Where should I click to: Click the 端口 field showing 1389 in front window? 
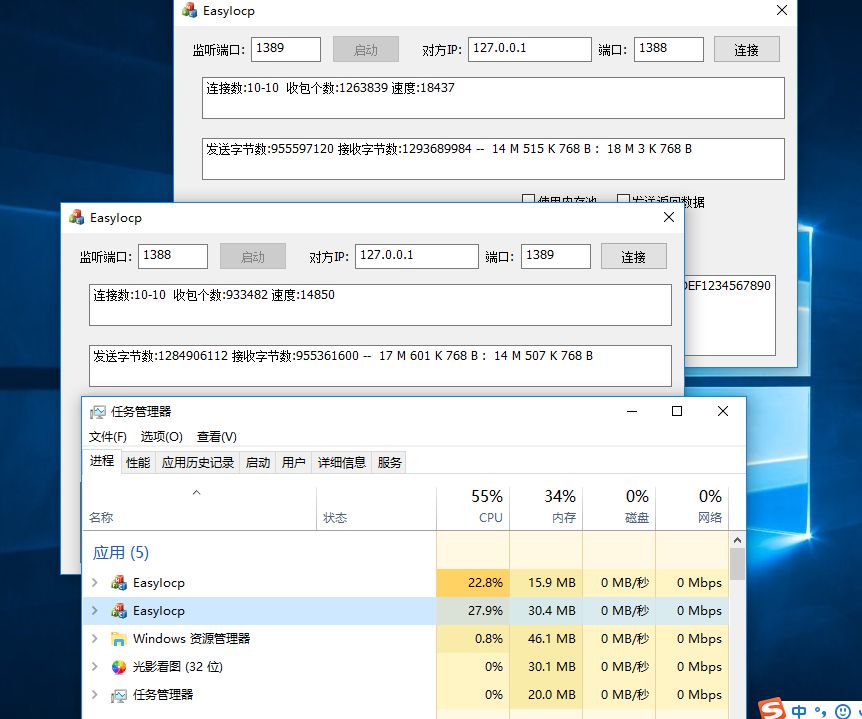(x=556, y=256)
